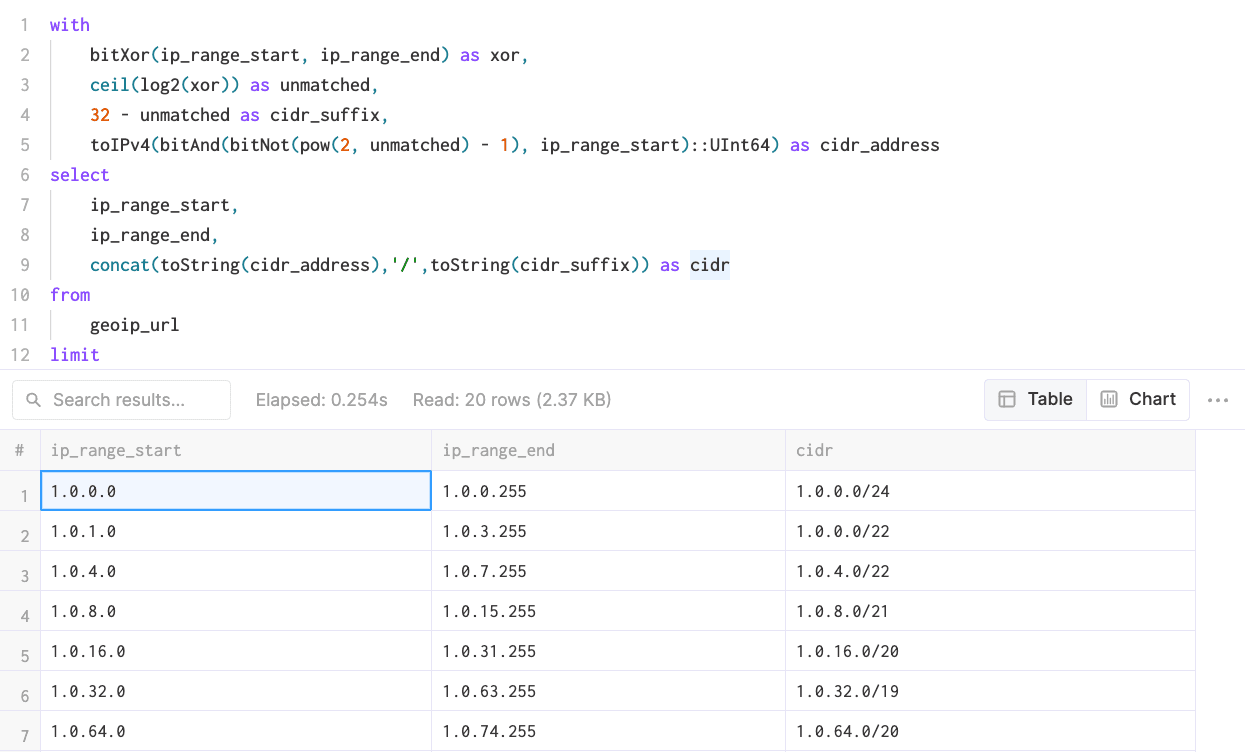Click the ip_range_end column header

tap(498, 450)
